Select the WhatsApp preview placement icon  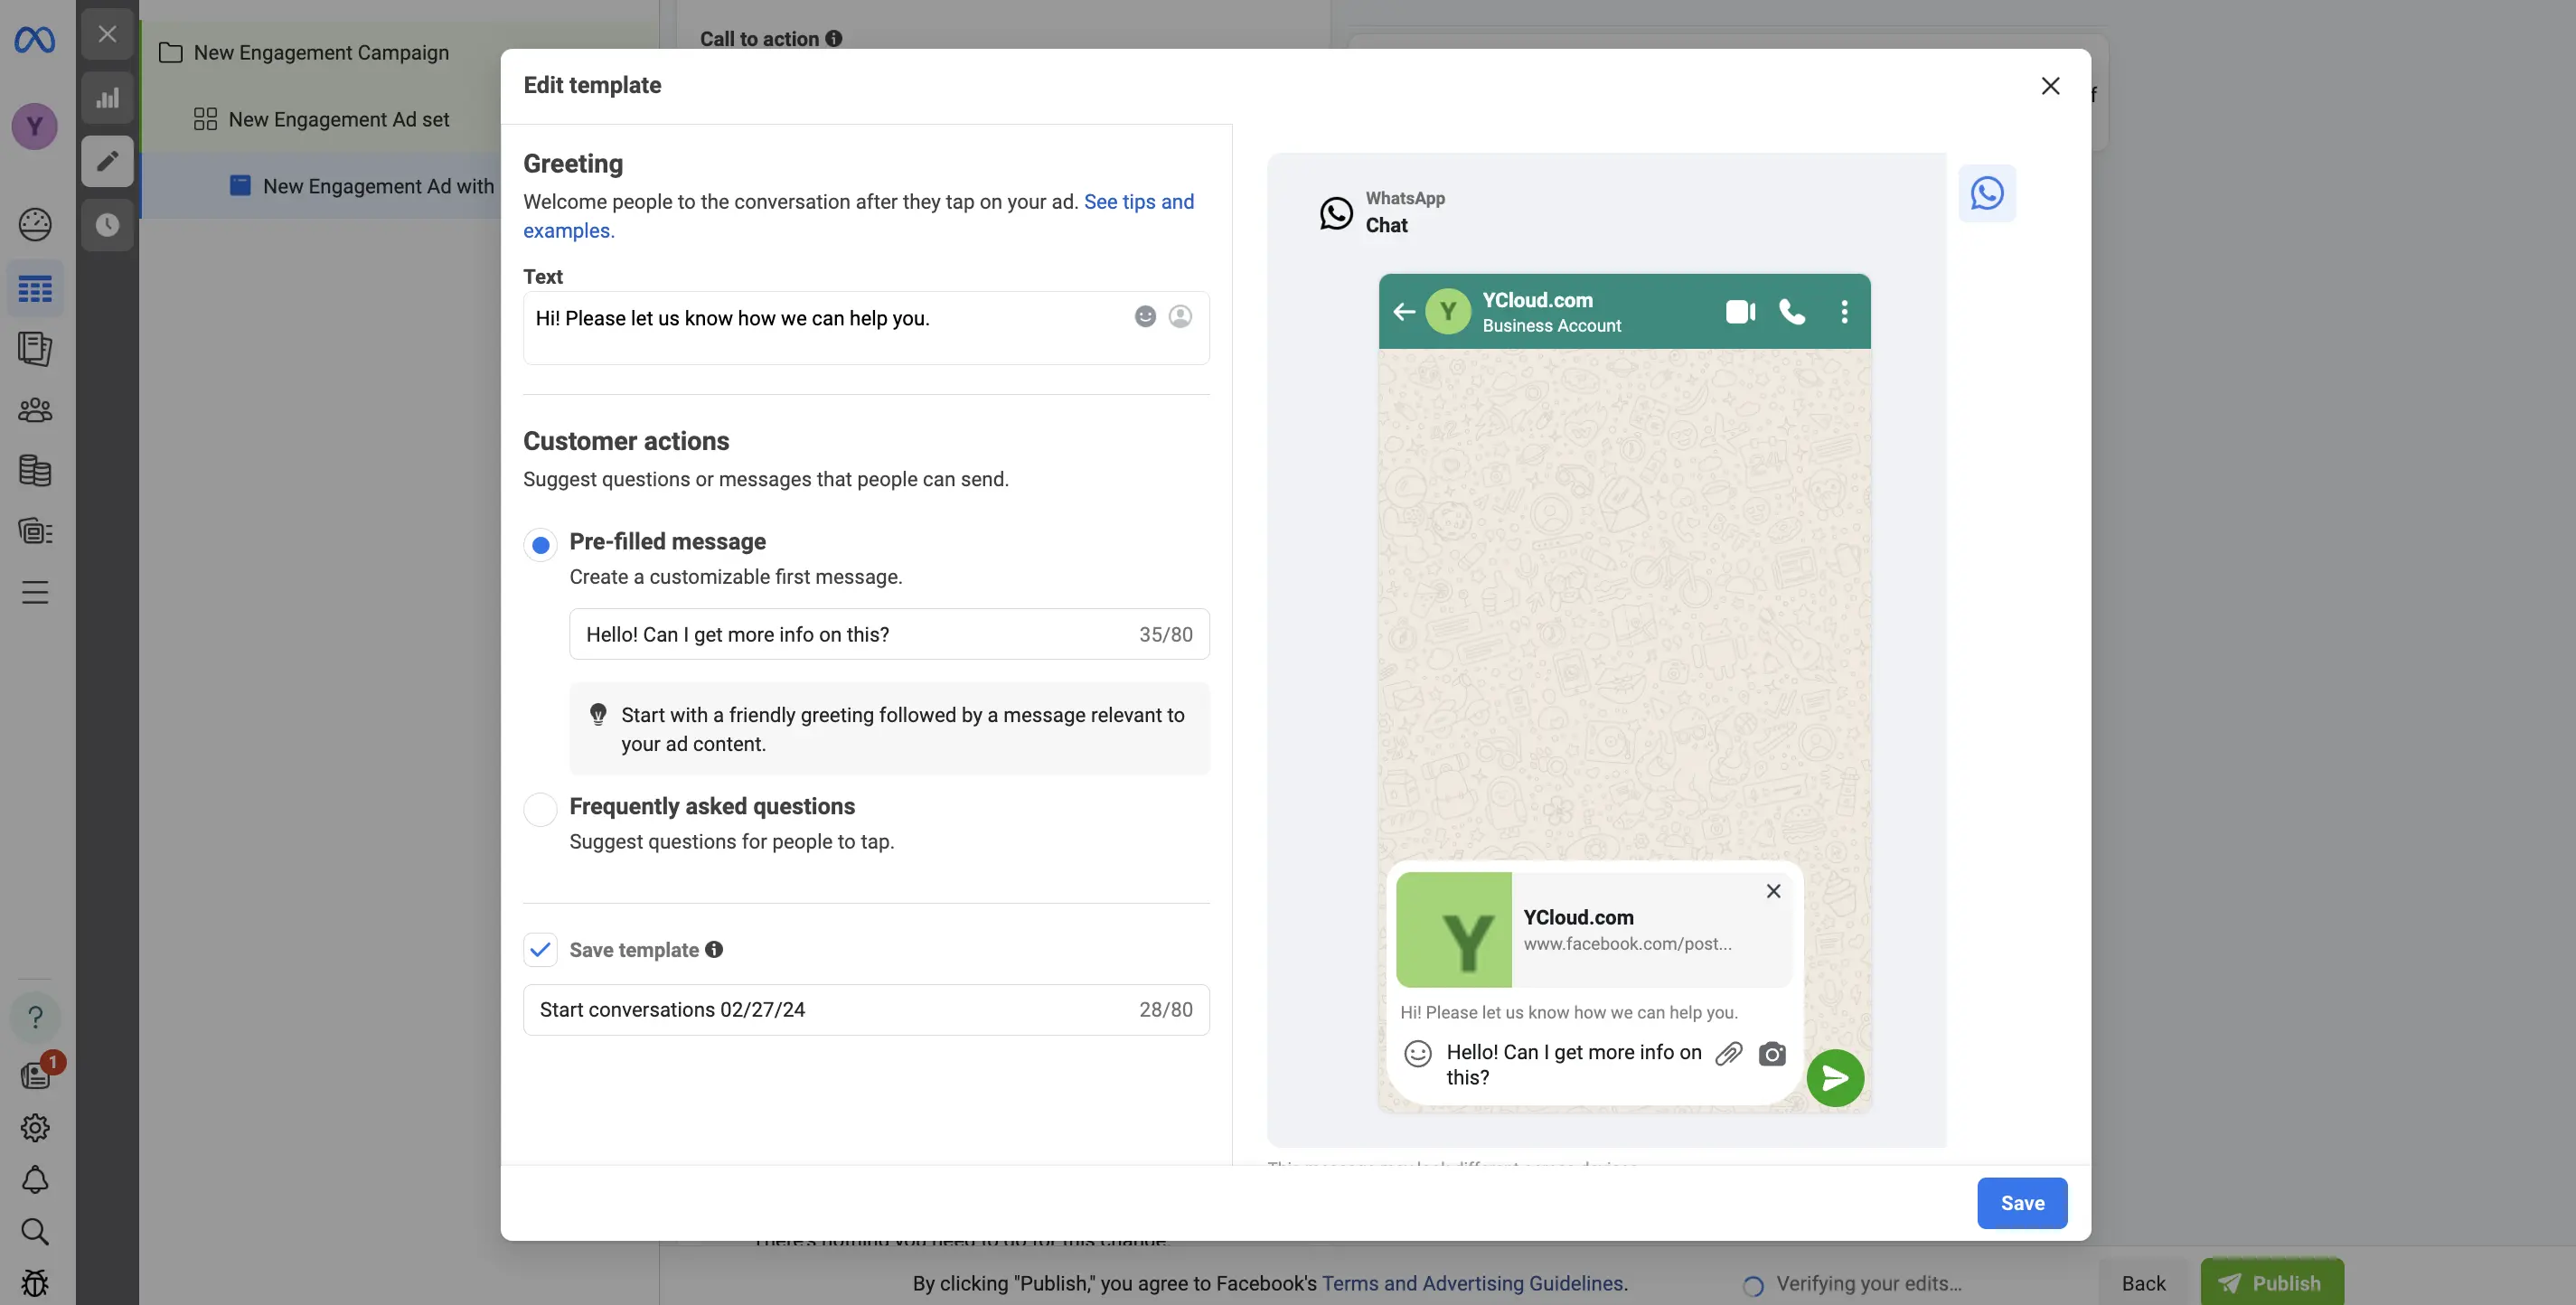pos(1986,193)
